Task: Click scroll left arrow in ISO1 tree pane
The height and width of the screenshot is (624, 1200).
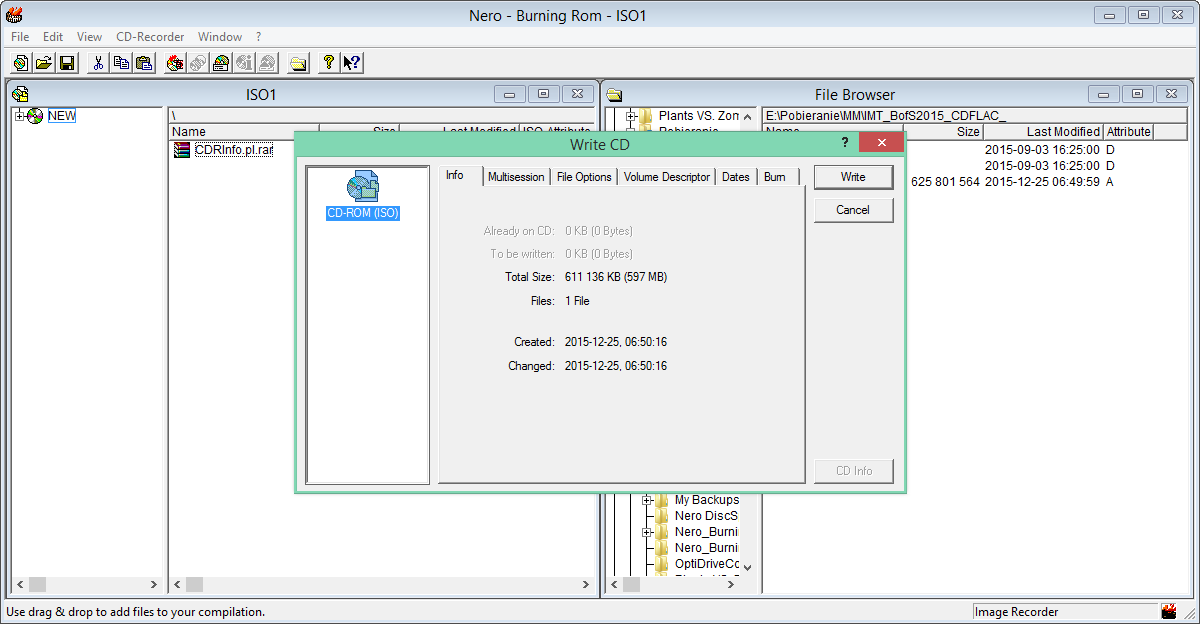Action: (20, 584)
